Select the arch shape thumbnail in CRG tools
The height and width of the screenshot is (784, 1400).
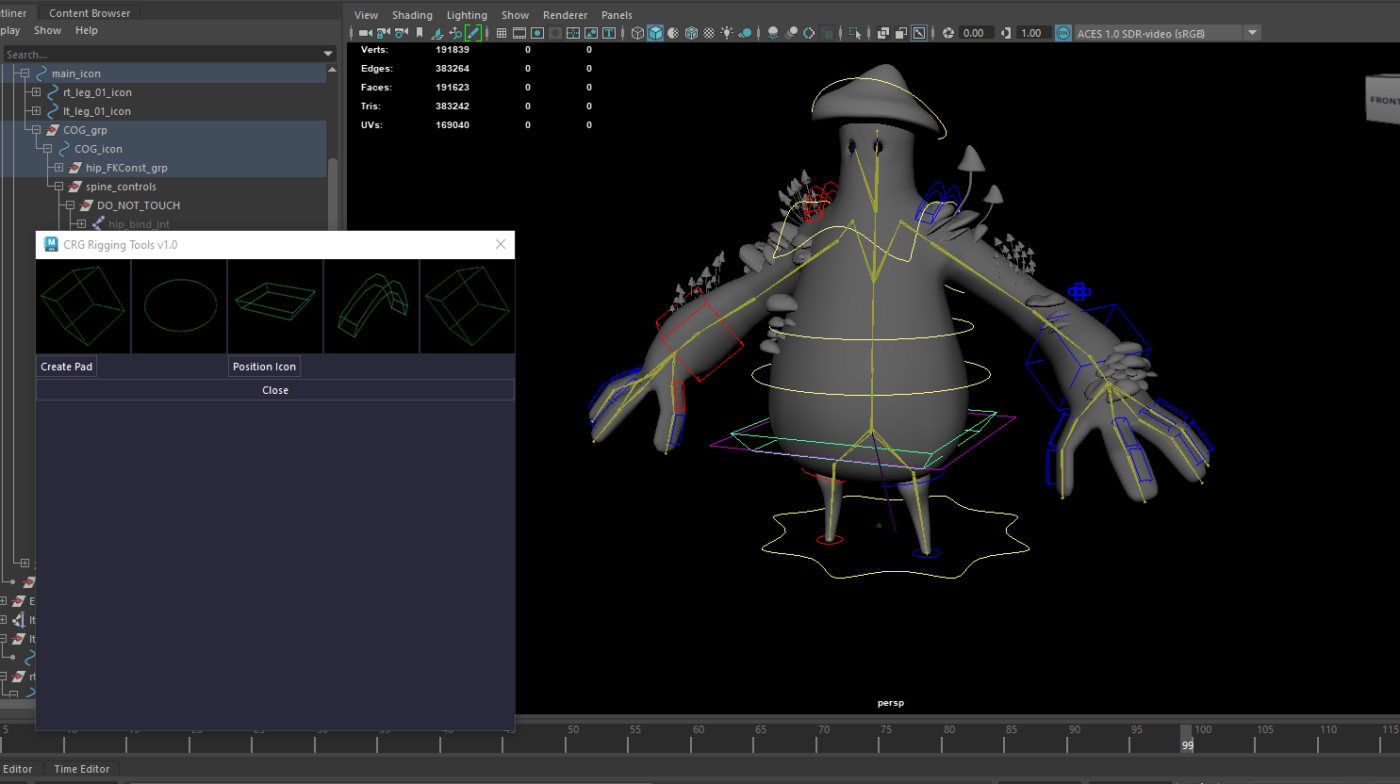click(371, 306)
